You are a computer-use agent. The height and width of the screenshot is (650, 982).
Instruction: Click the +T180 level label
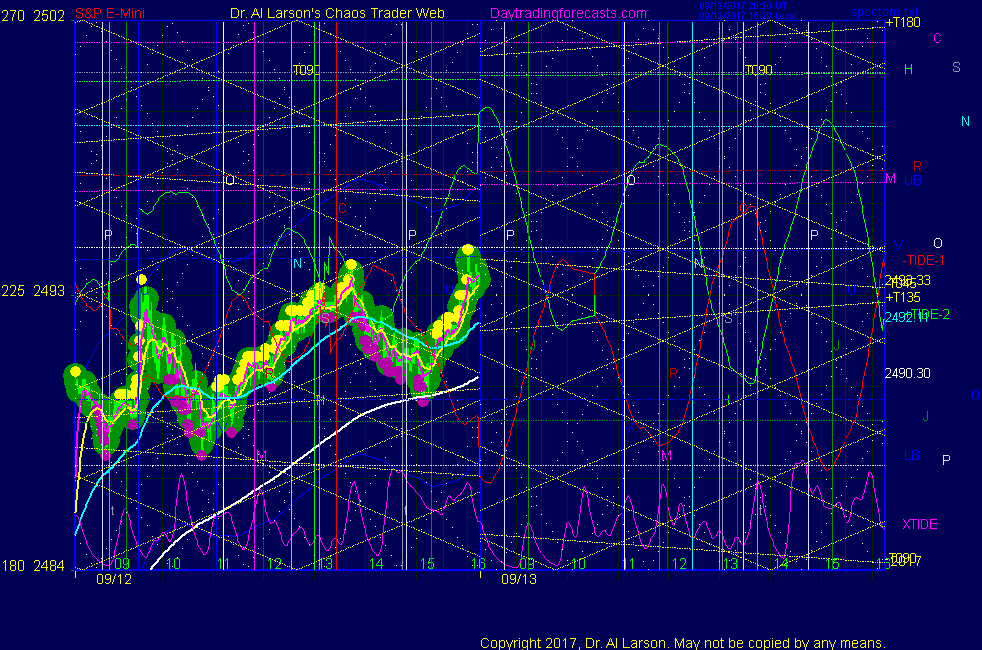pyautogui.click(x=903, y=23)
